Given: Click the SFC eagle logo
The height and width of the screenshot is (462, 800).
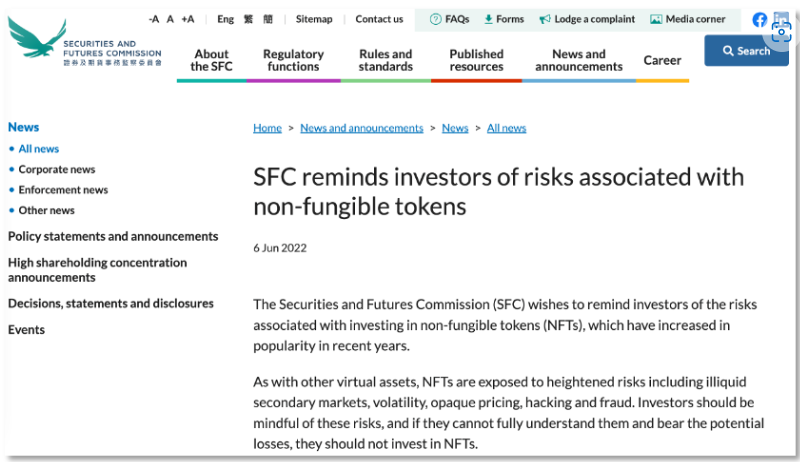Looking at the screenshot, I should tap(38, 38).
